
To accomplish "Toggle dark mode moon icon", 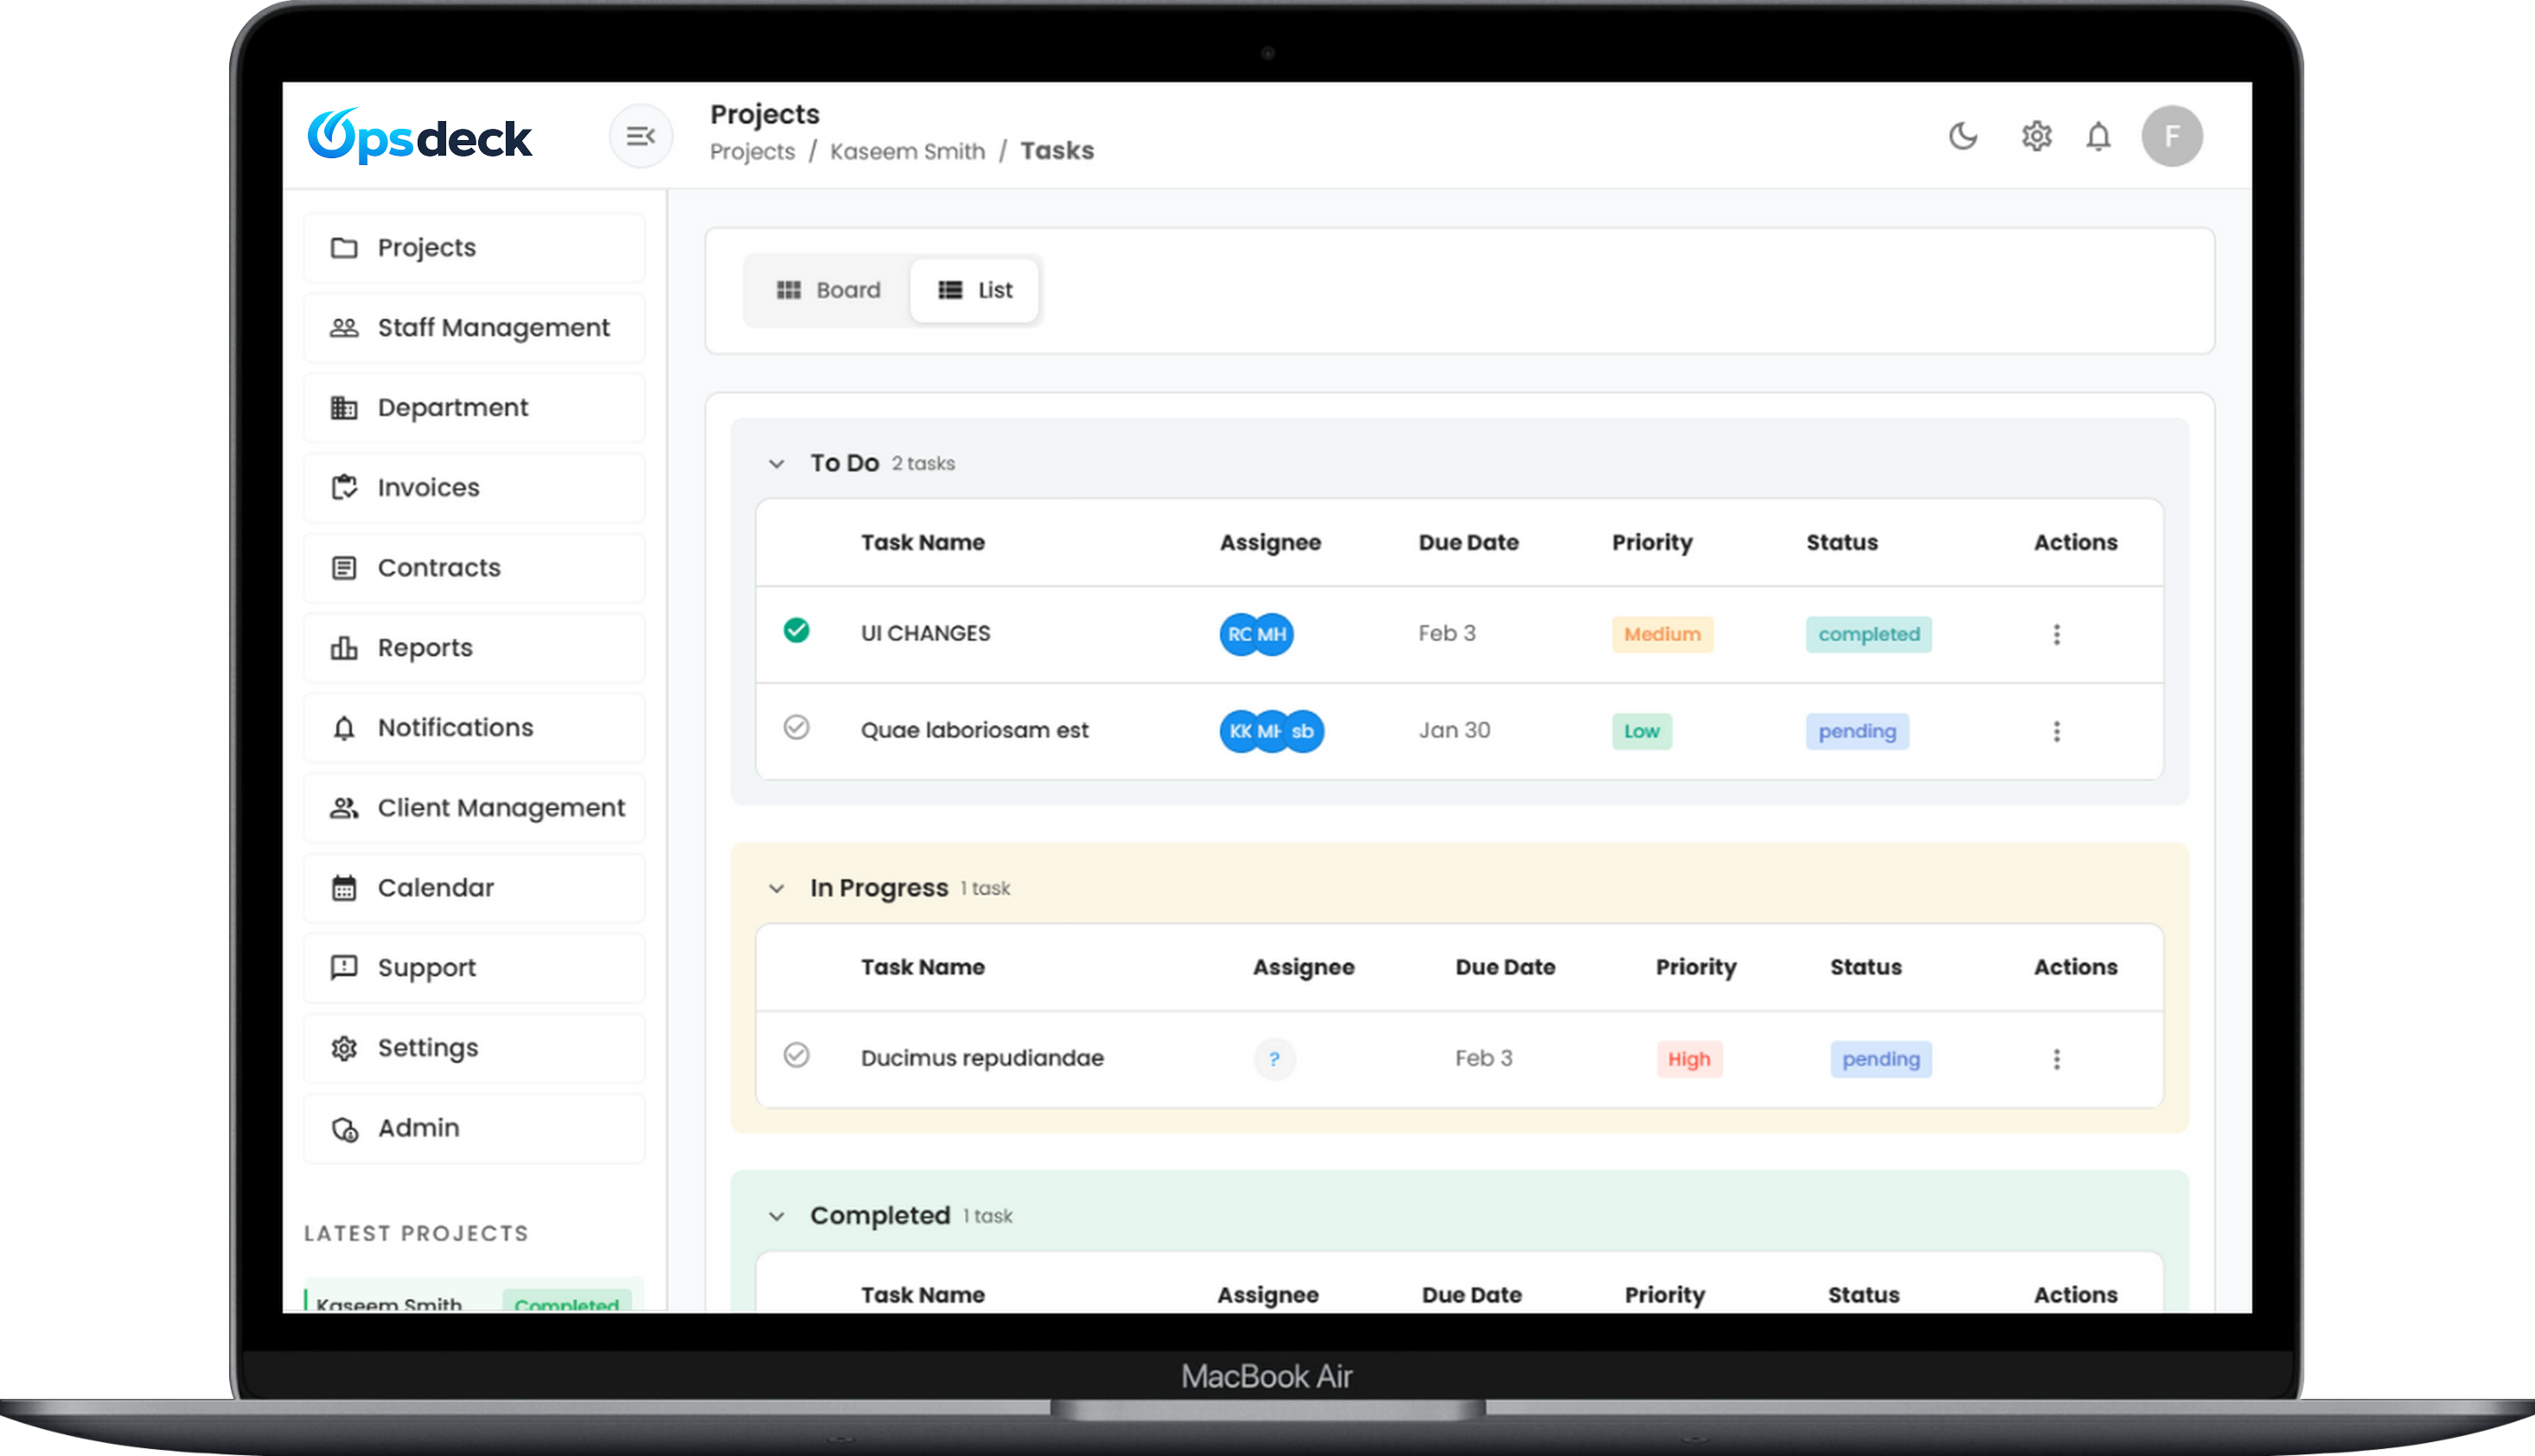I will point(1963,136).
